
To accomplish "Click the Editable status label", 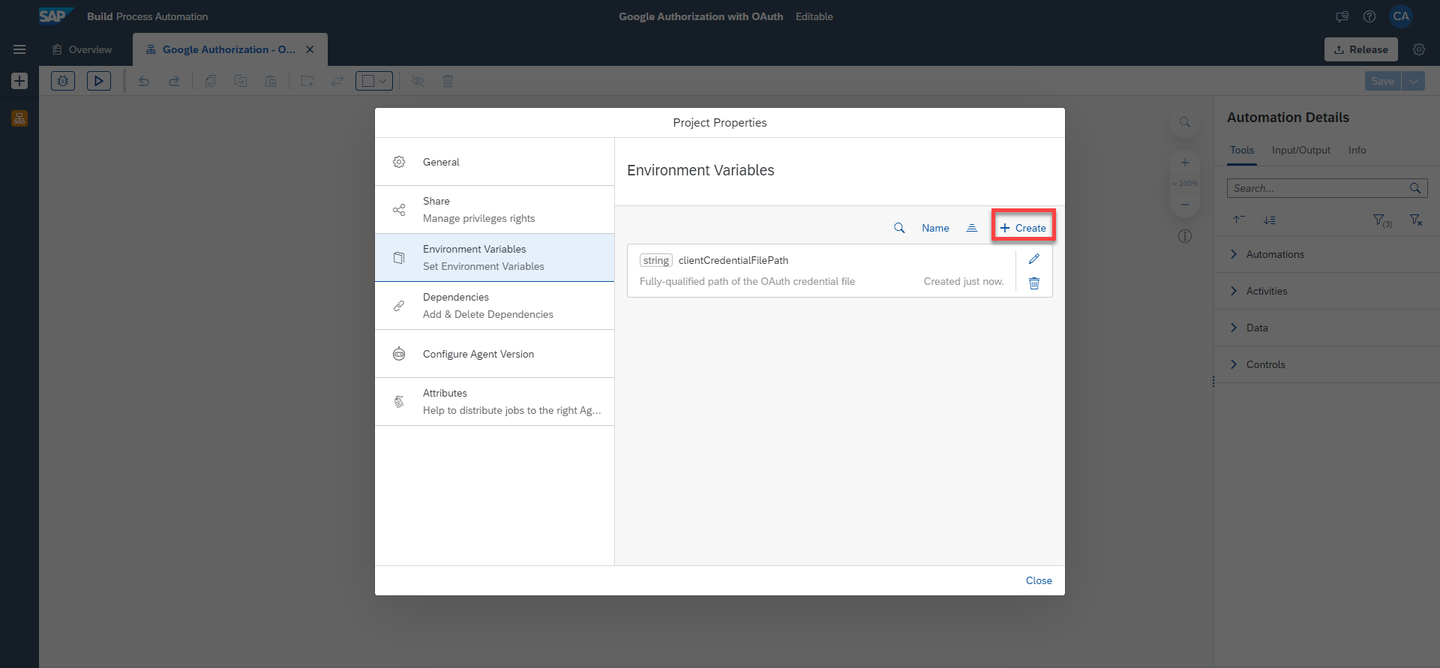I will [814, 17].
